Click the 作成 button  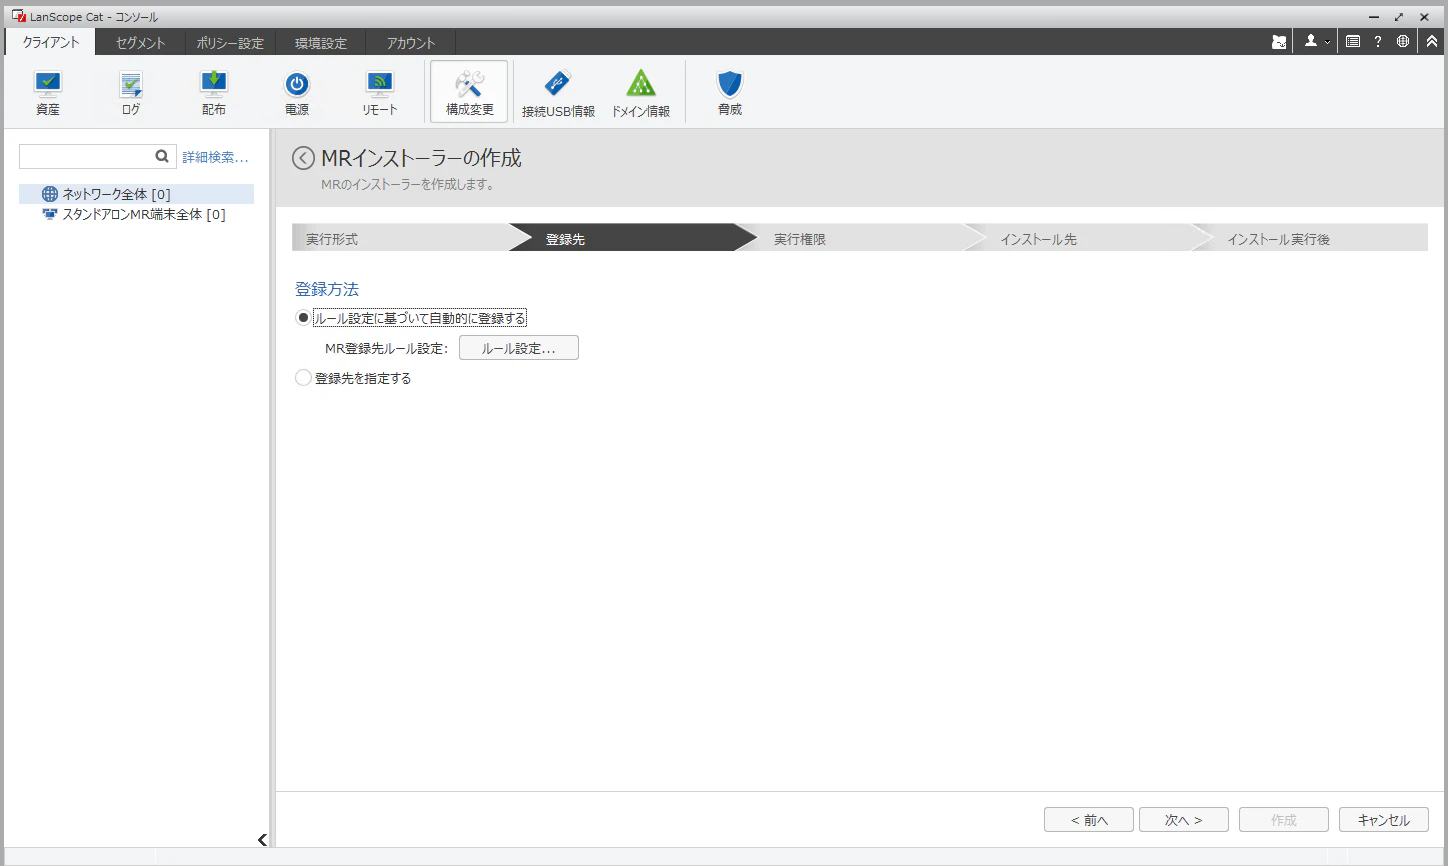(x=1284, y=820)
